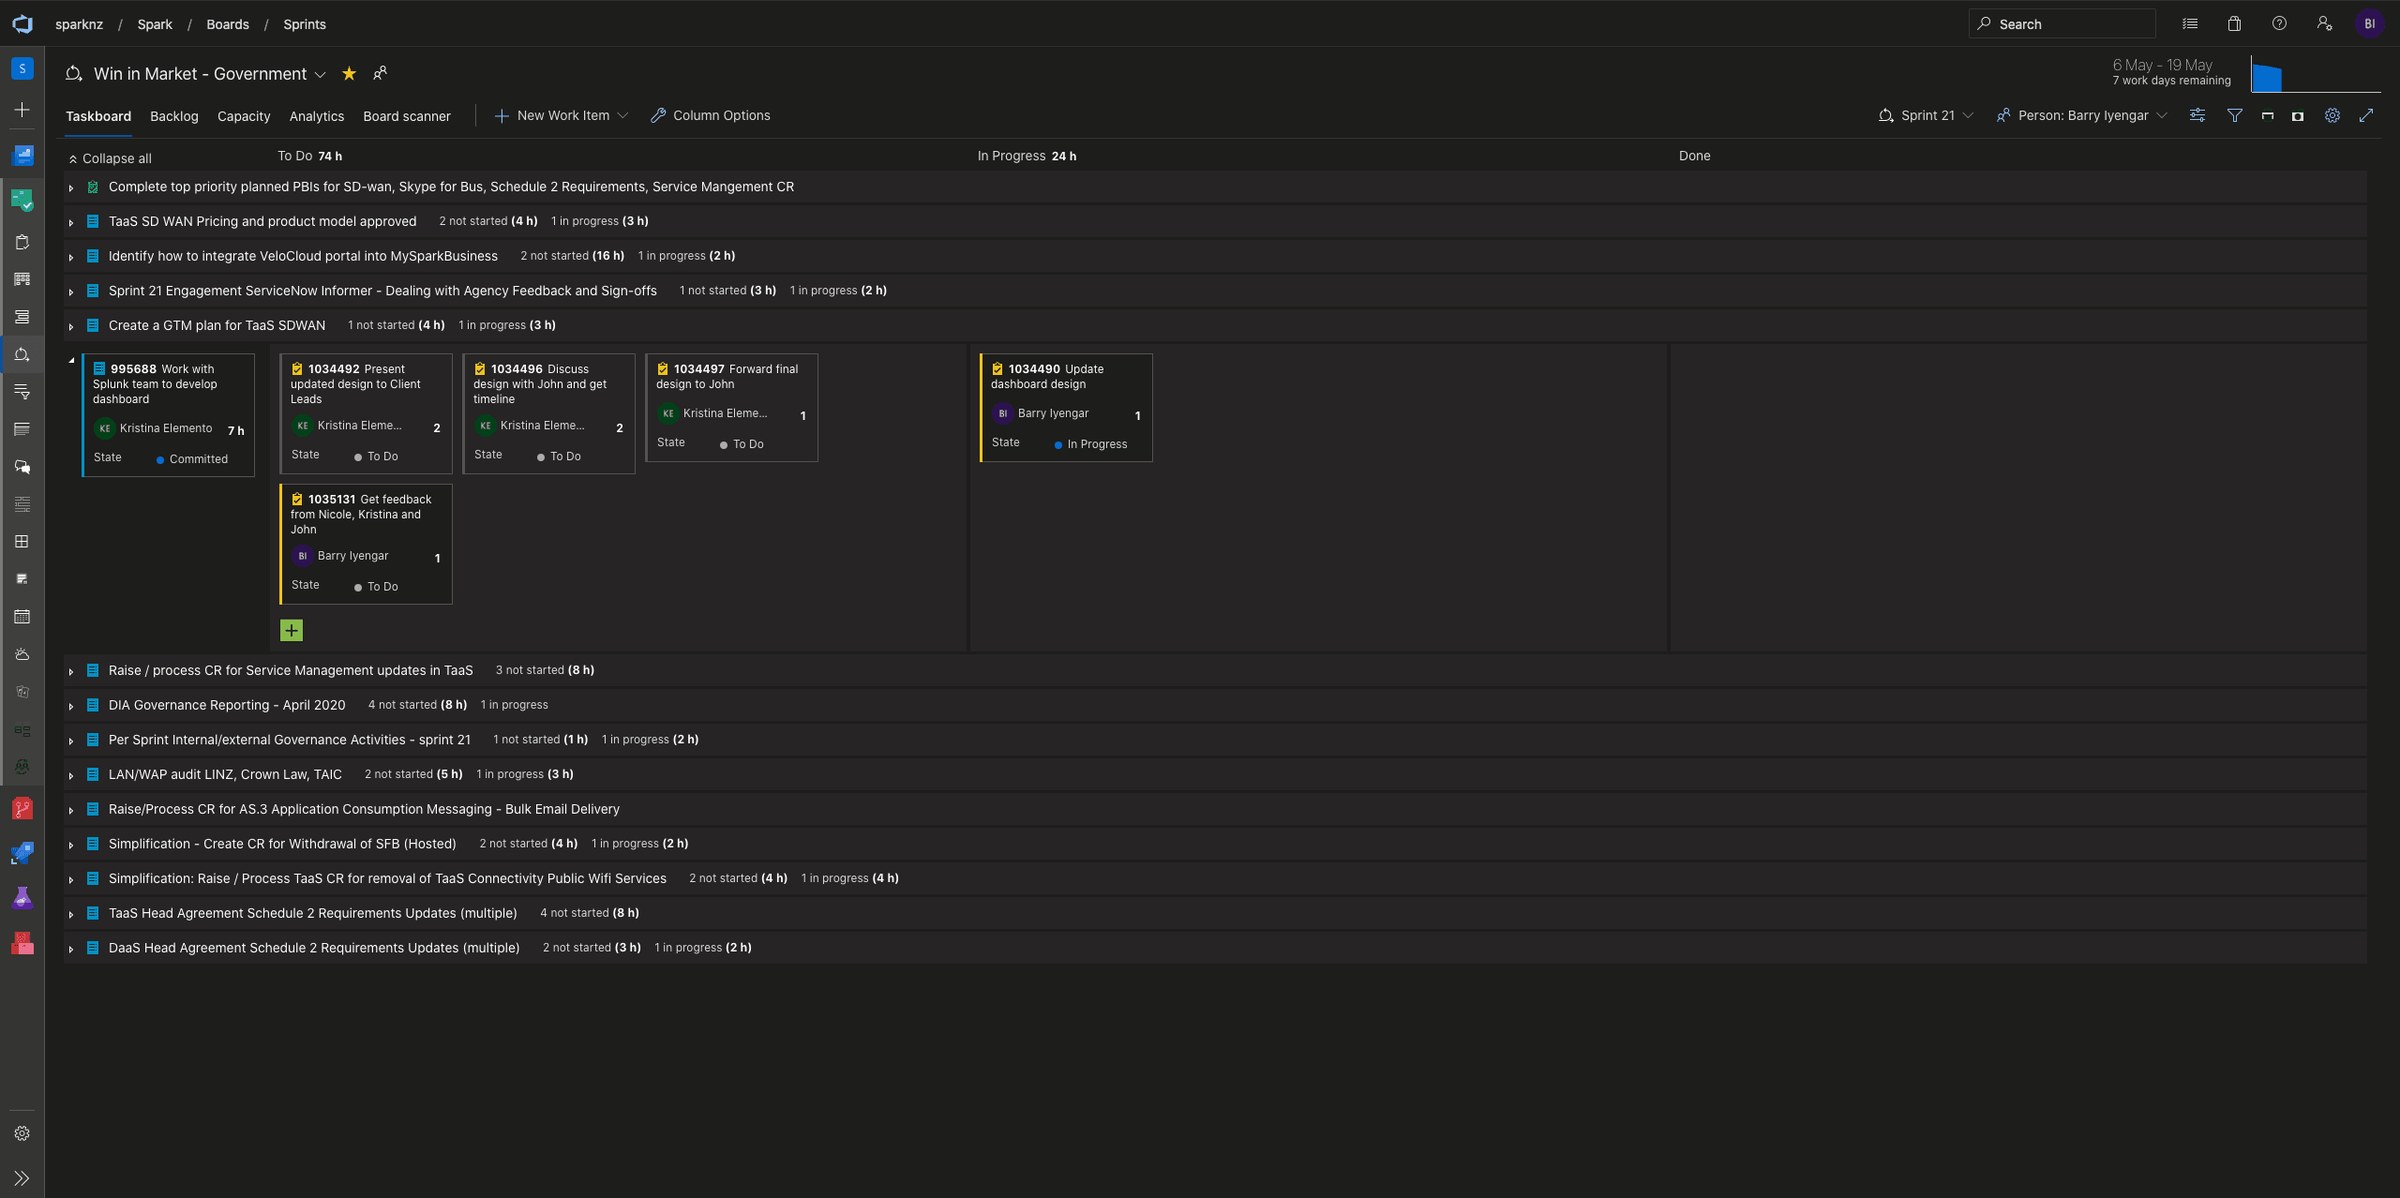This screenshot has width=2400, height=1198.
Task: Switch to the Analytics tab
Action: pyautogui.click(x=317, y=116)
